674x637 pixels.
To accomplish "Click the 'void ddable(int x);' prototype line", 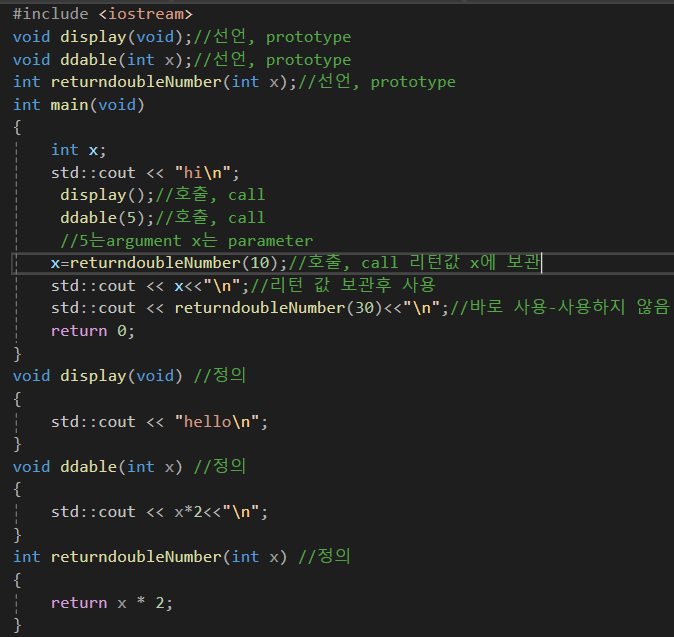I will (182, 60).
